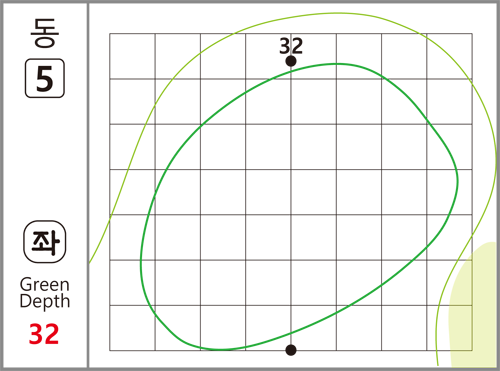Click the word Depth in the sidebar

(x=45, y=302)
